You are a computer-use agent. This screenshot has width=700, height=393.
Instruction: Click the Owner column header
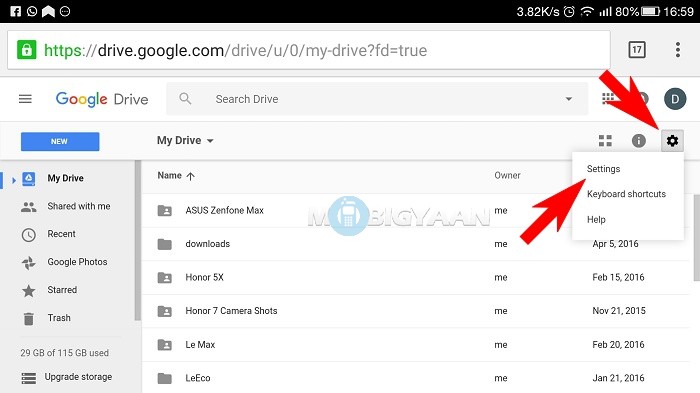507,176
